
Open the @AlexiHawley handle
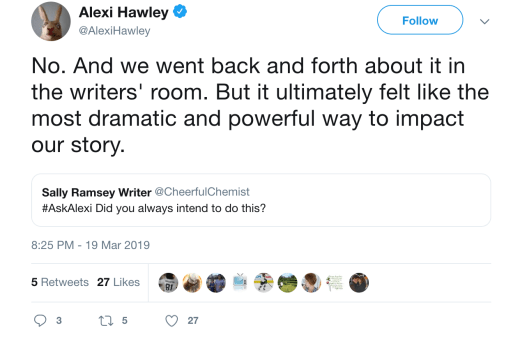coord(114,31)
